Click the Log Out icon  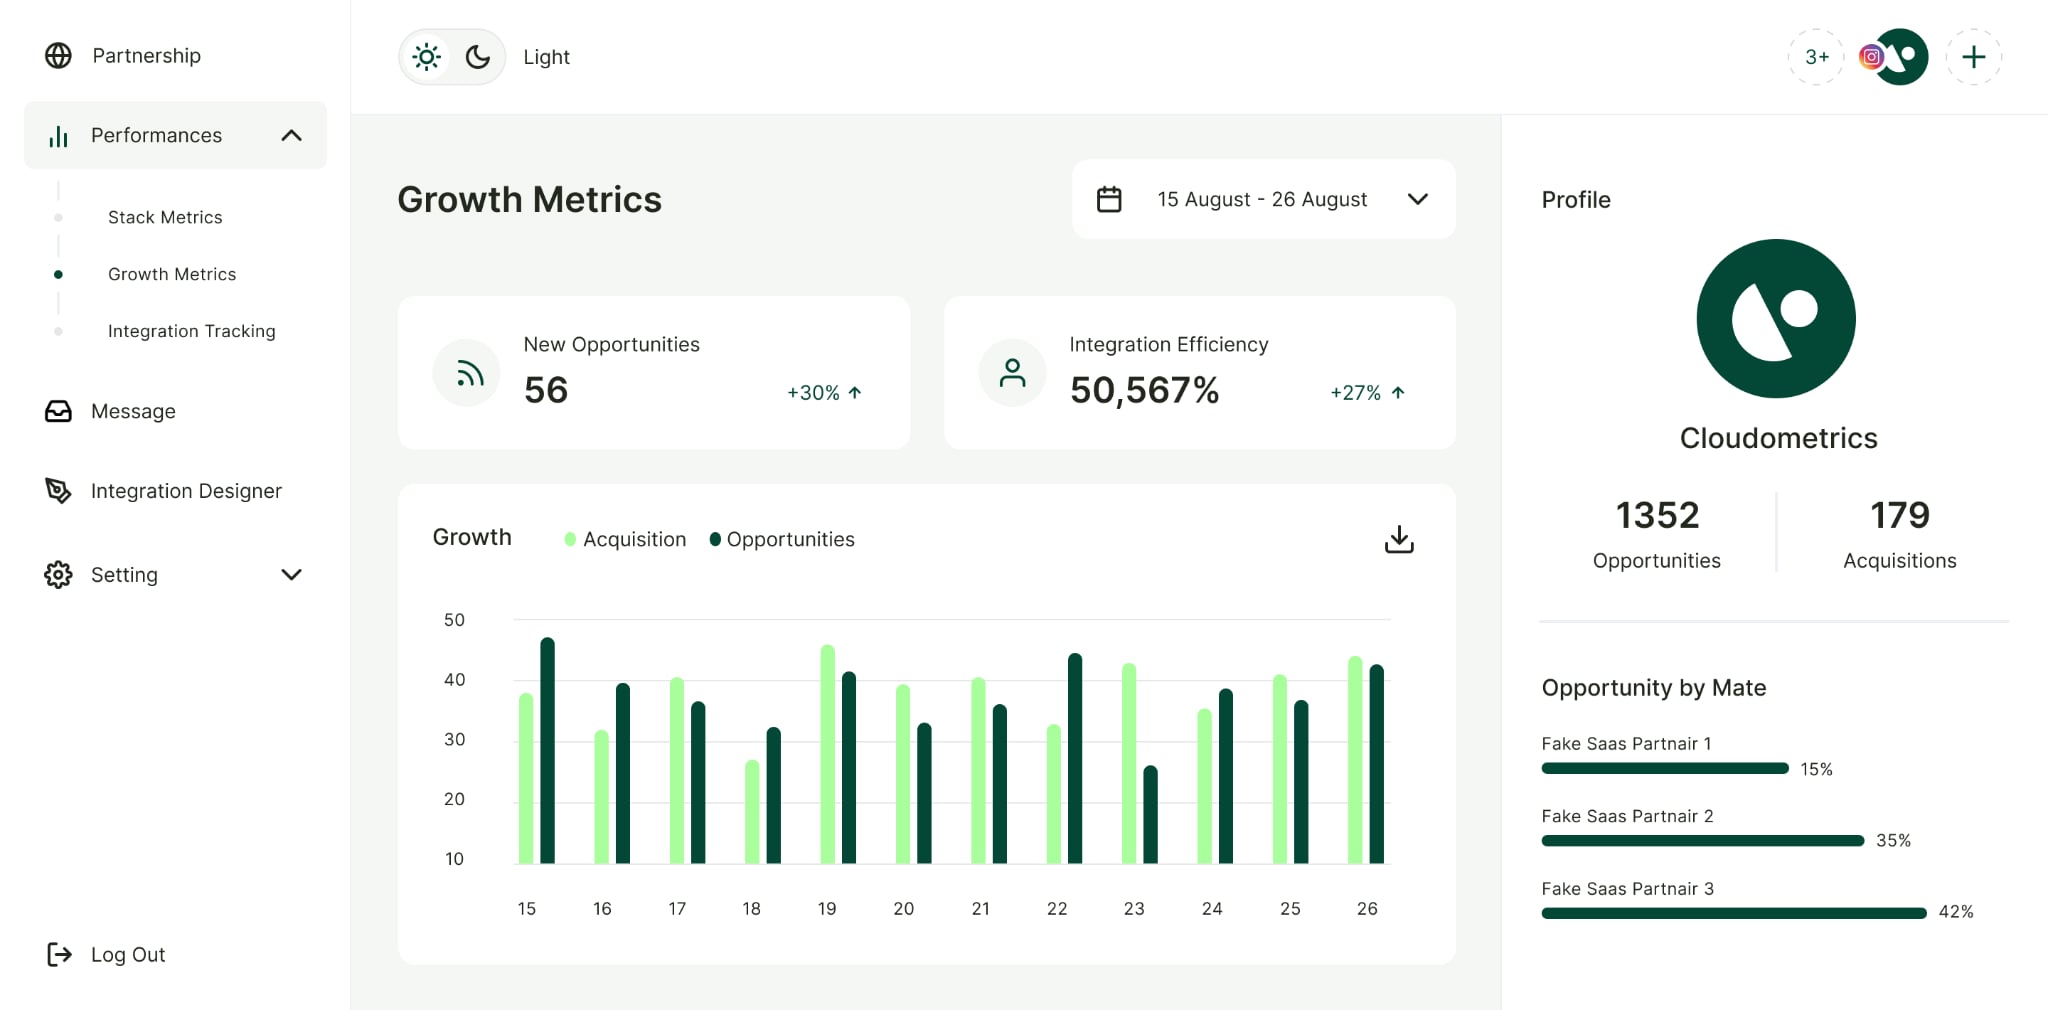click(59, 954)
